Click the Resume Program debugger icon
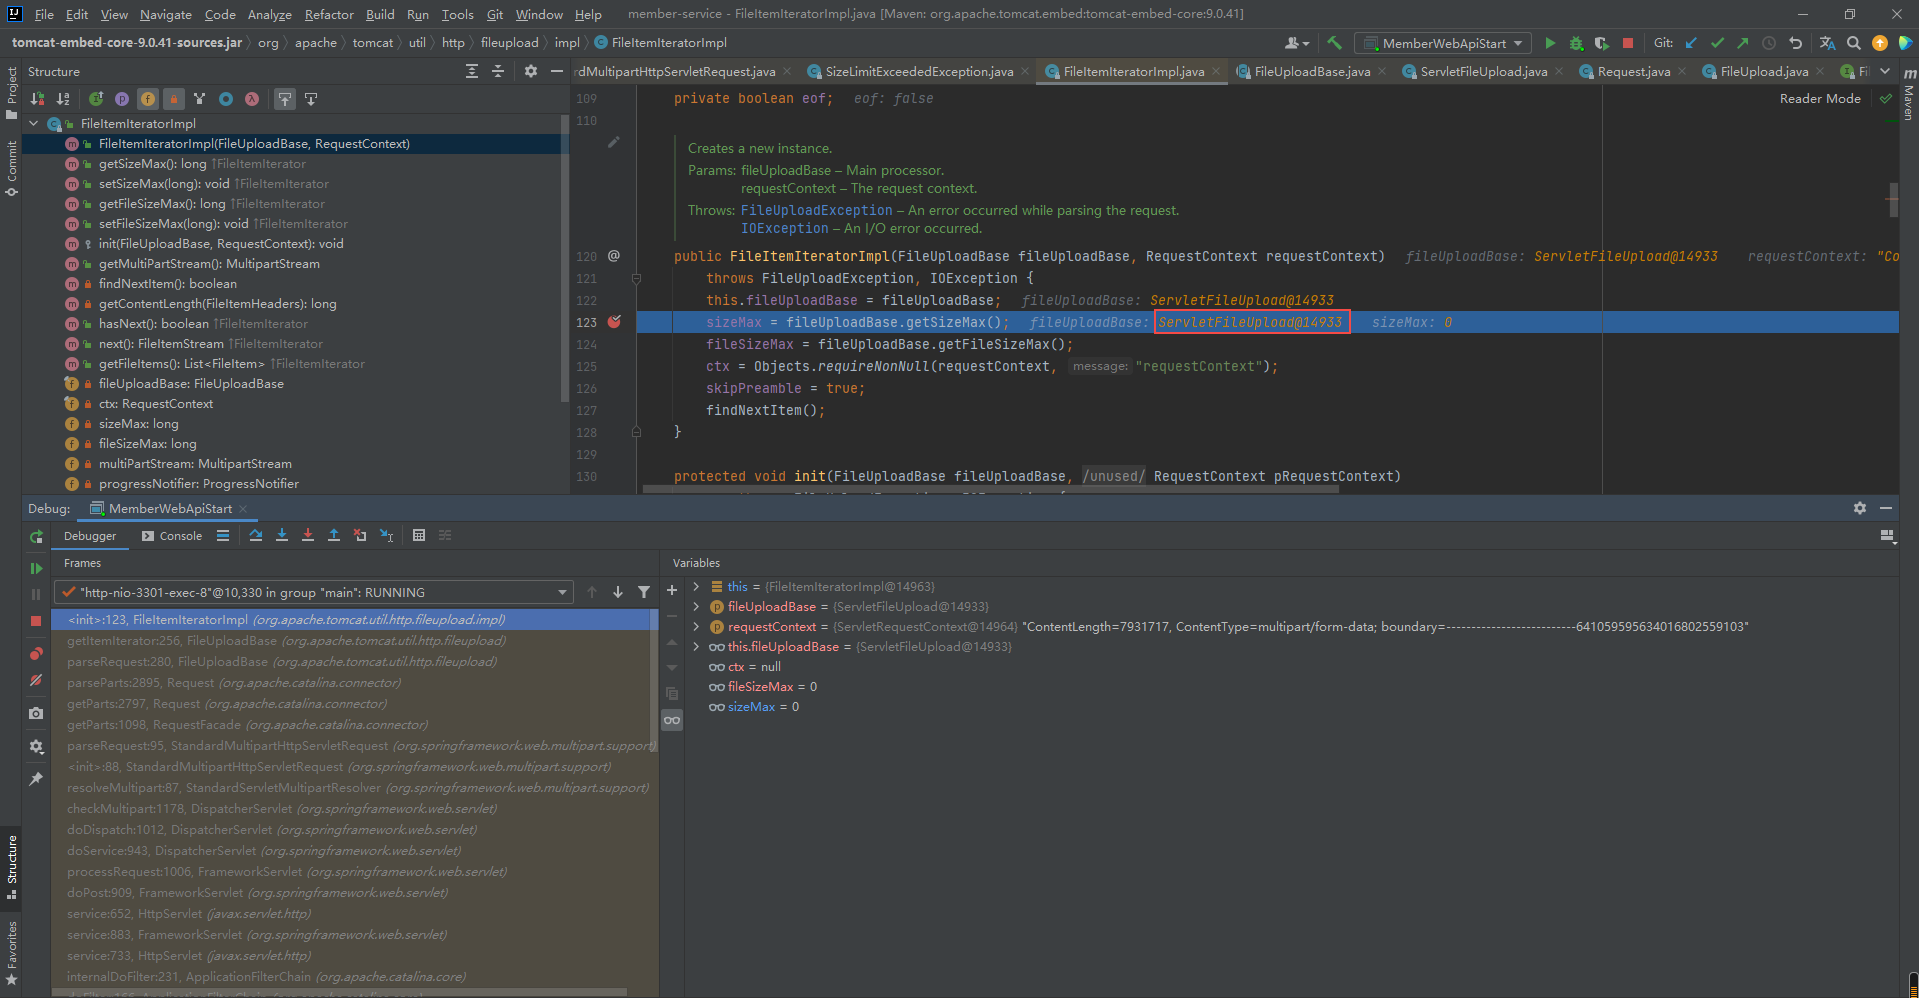The width and height of the screenshot is (1919, 998). [36, 568]
